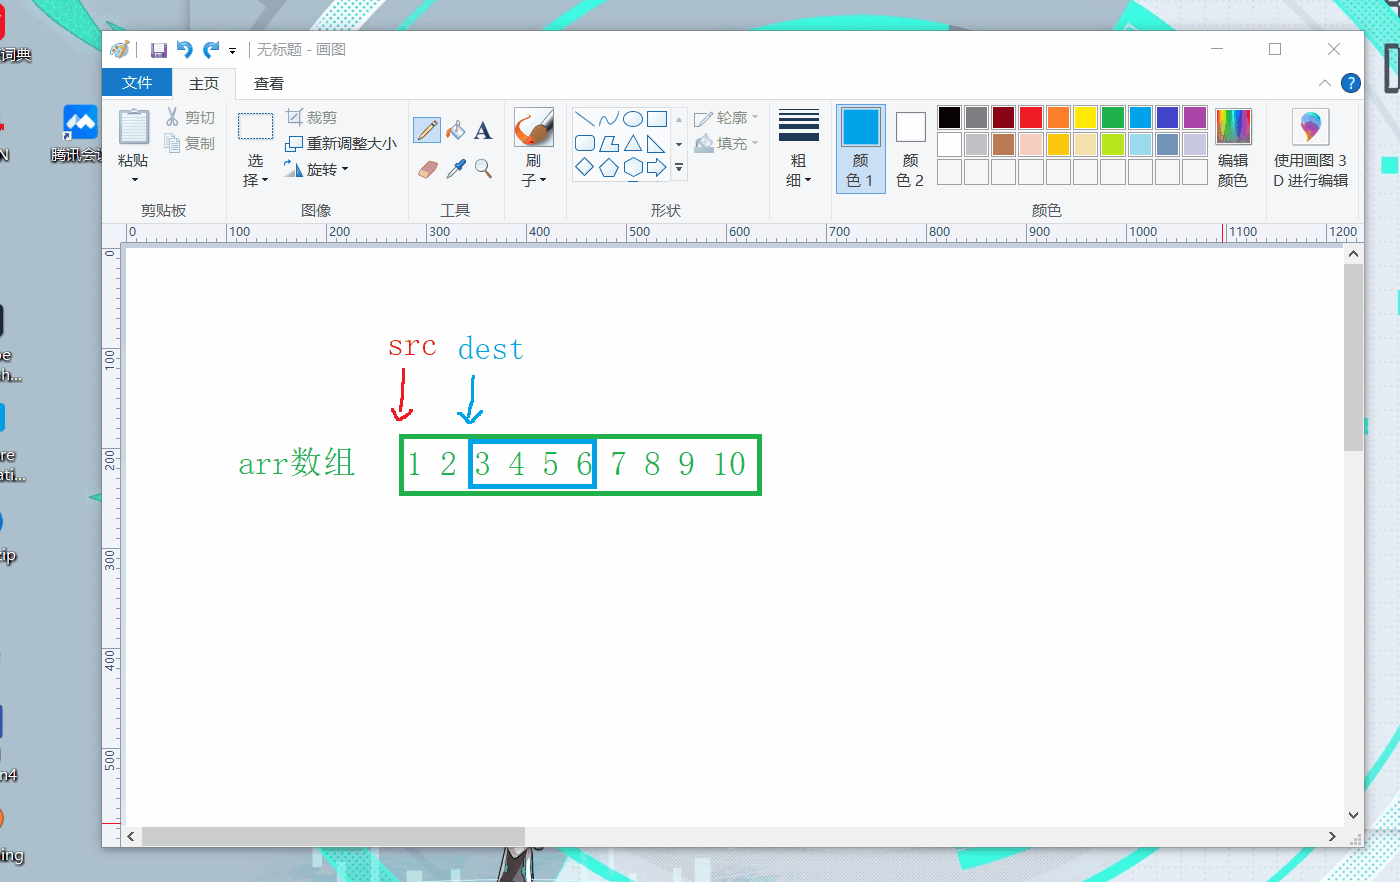Click Edit with Paint 3D button
Screen dimensions: 1400x882
pos(1310,148)
